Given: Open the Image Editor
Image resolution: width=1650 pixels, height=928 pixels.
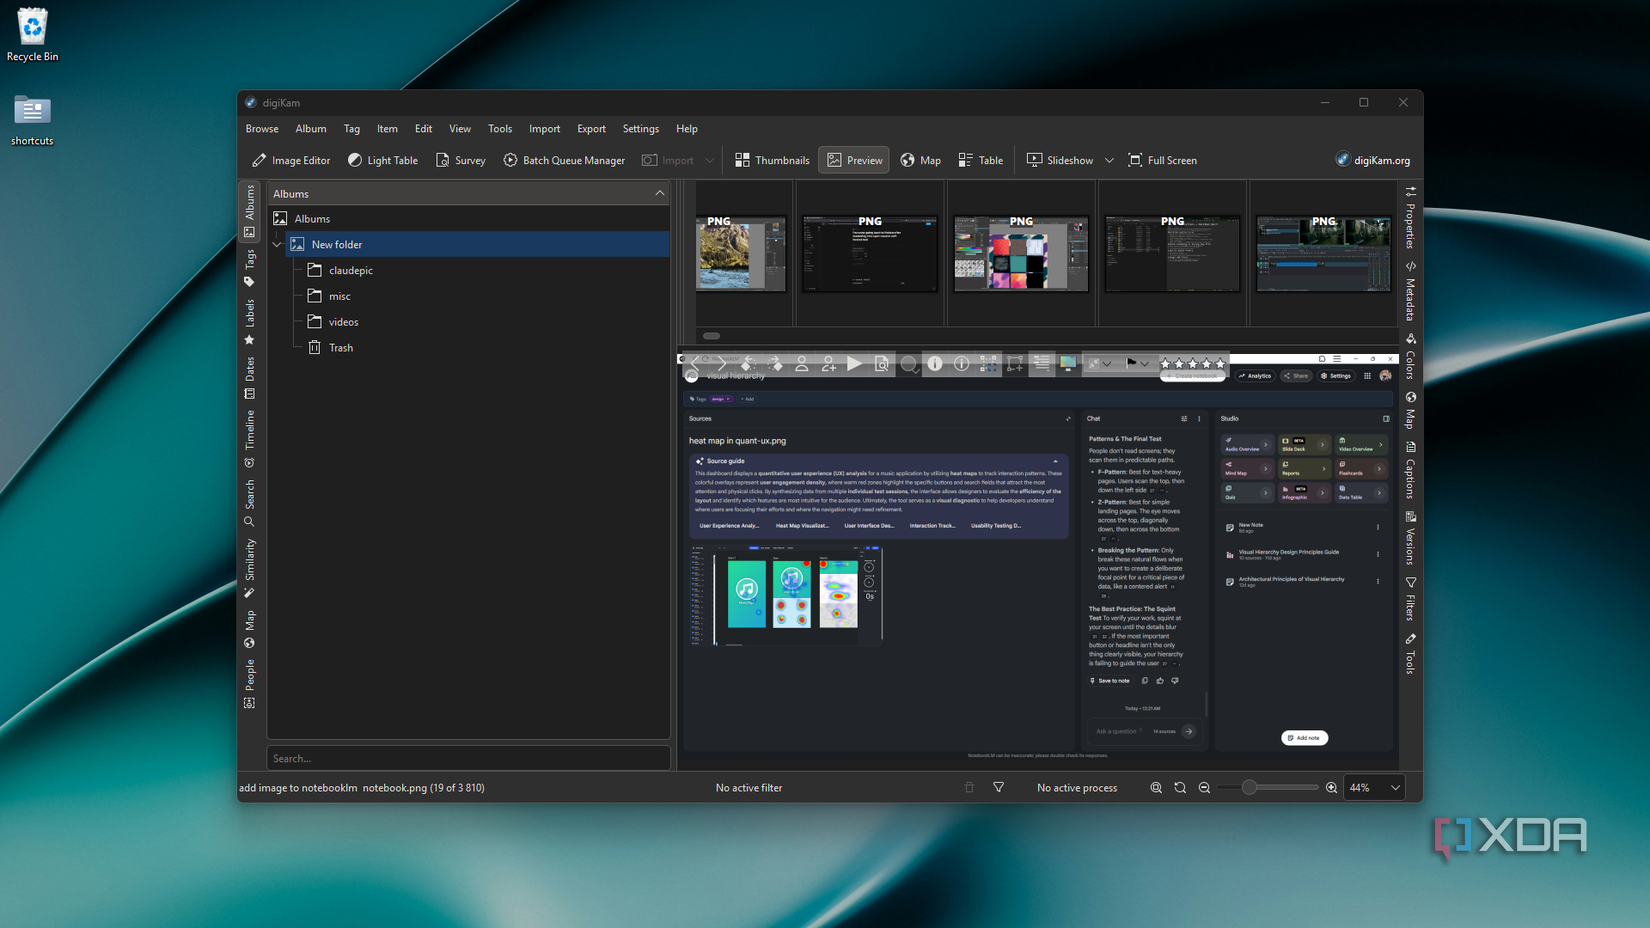Looking at the screenshot, I should pos(291,160).
